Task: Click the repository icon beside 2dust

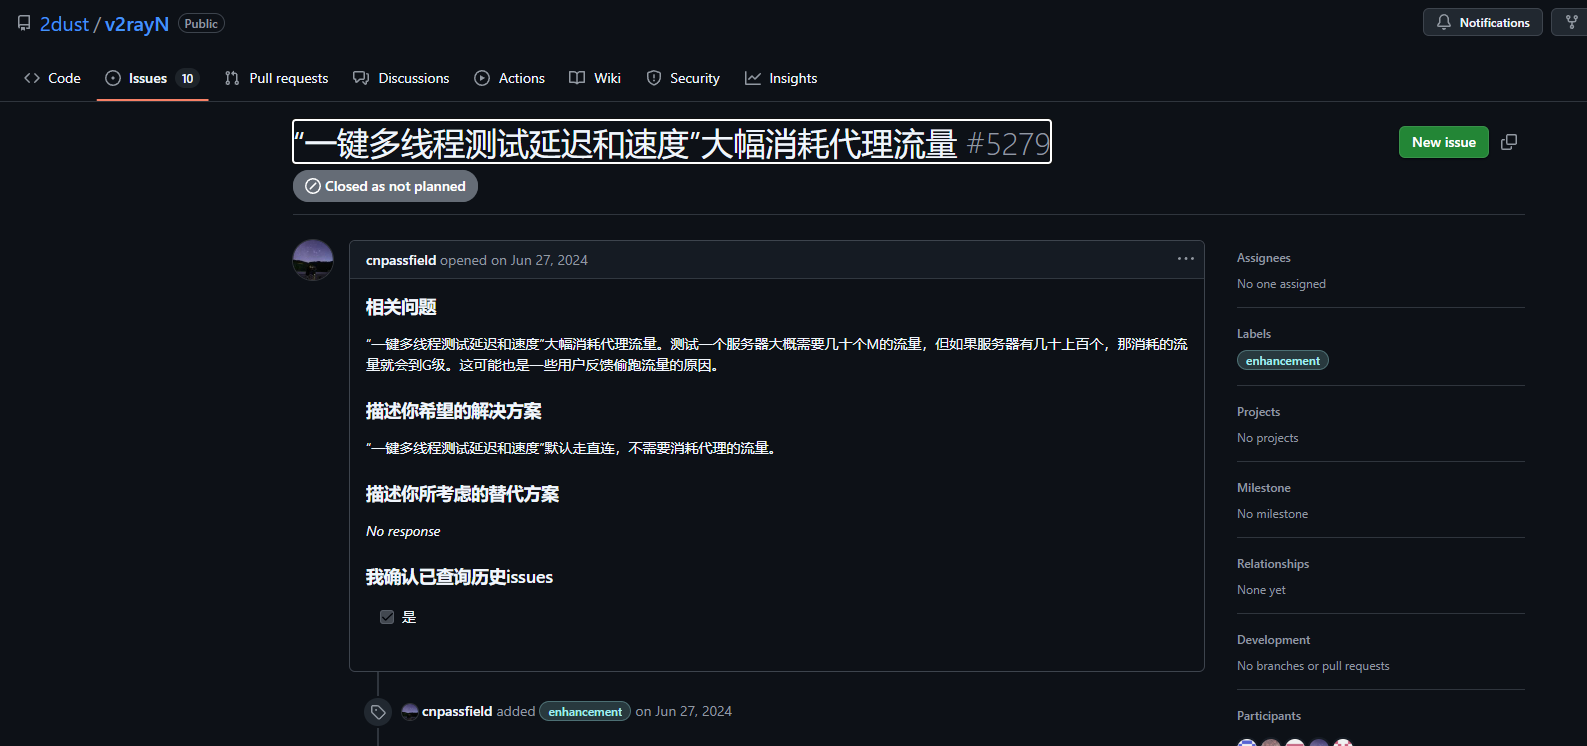Action: click(24, 23)
